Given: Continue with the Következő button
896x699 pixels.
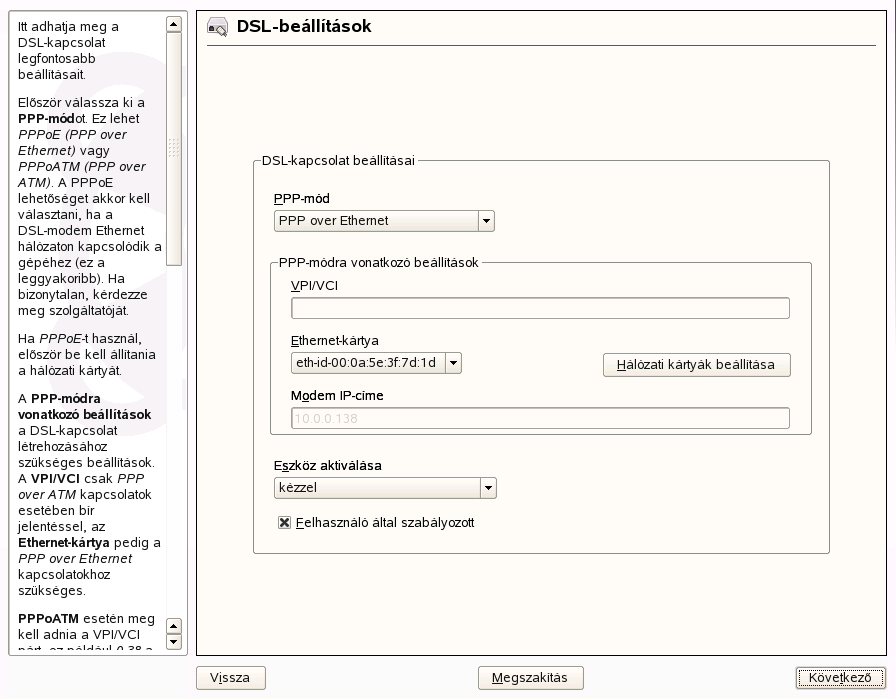Looking at the screenshot, I should [x=840, y=678].
